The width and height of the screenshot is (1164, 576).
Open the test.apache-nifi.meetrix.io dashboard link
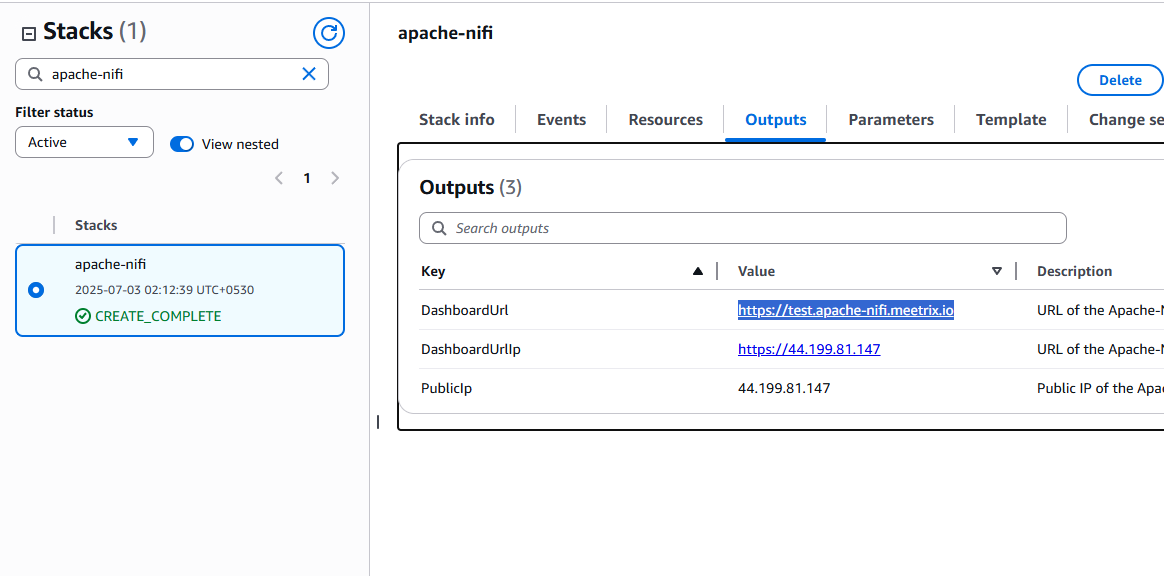coord(846,310)
